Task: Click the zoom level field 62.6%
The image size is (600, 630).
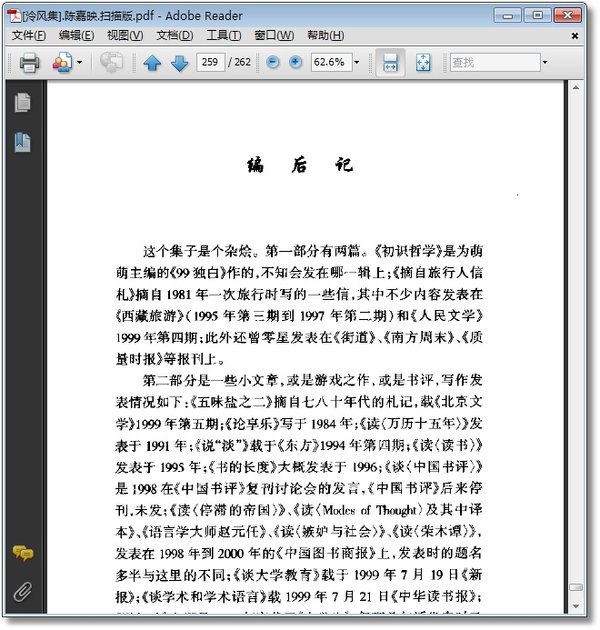Action: (x=331, y=62)
